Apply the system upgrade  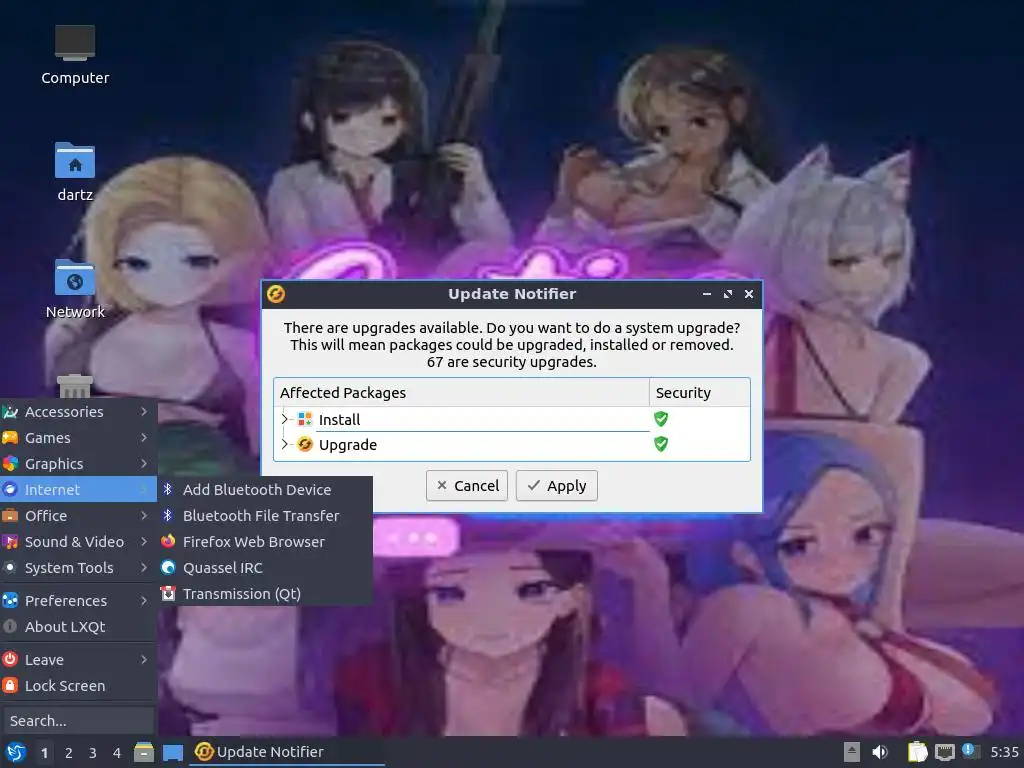[556, 486]
